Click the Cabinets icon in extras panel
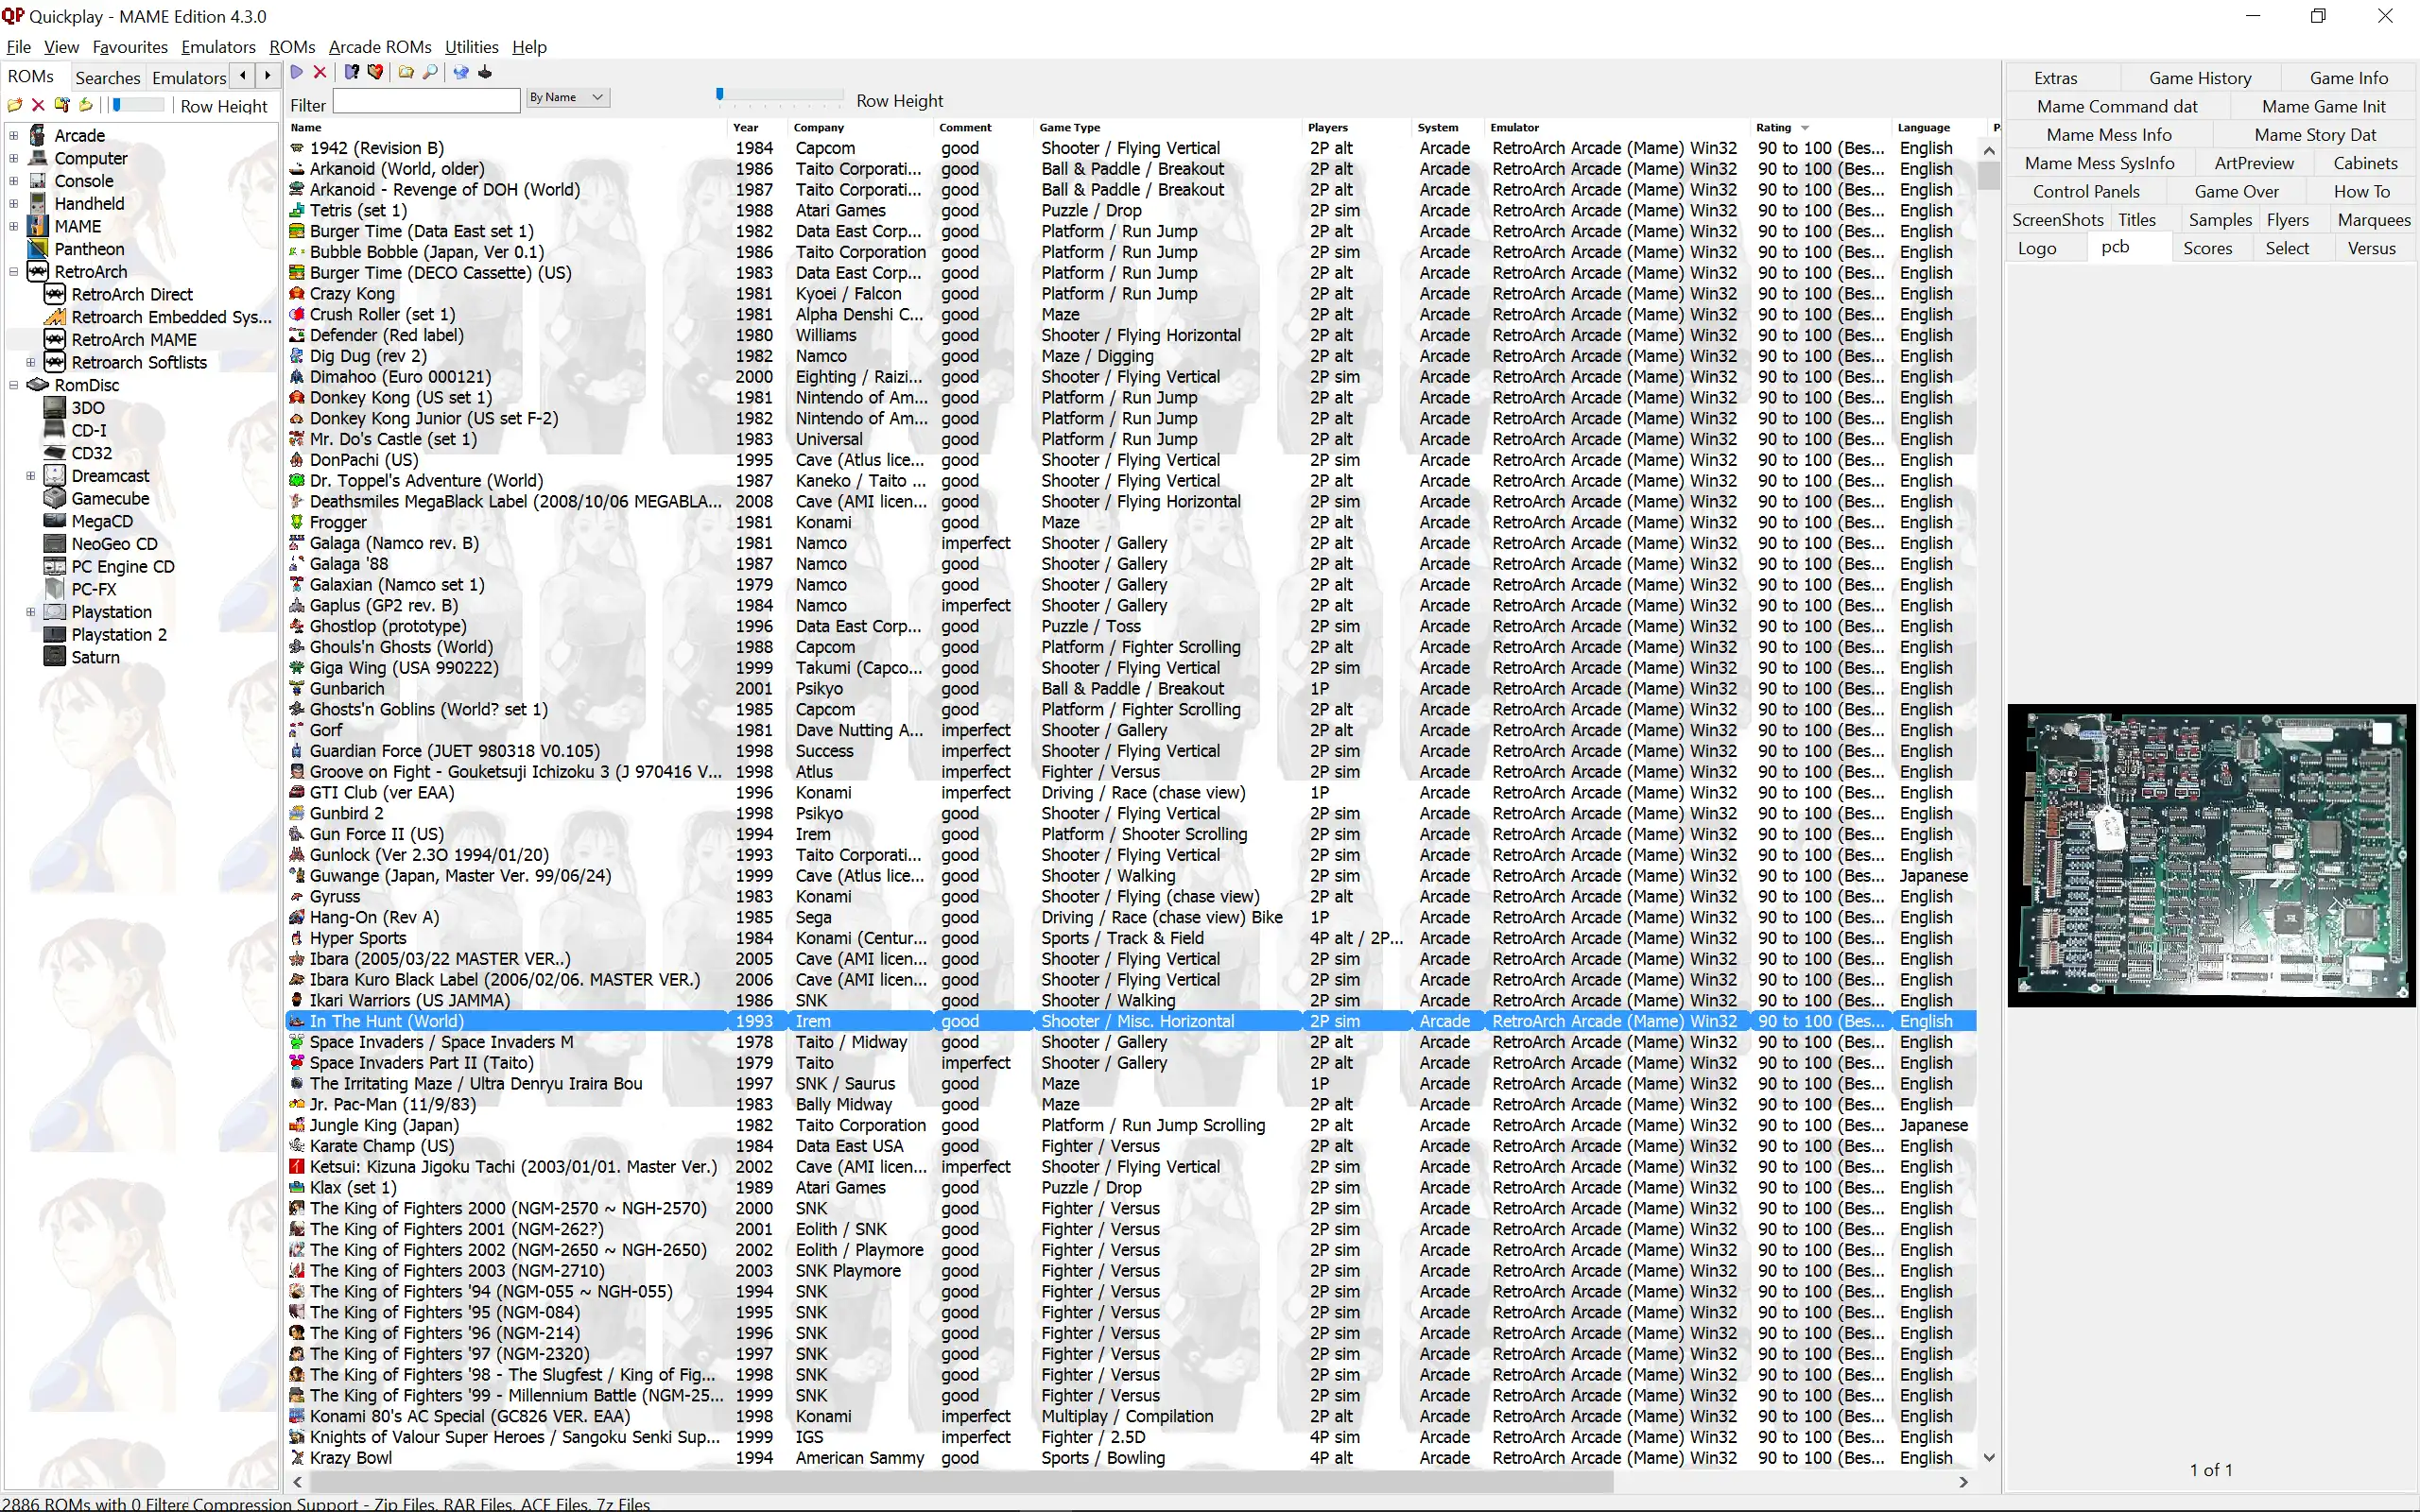This screenshot has height=1512, width=2420. tap(2364, 162)
